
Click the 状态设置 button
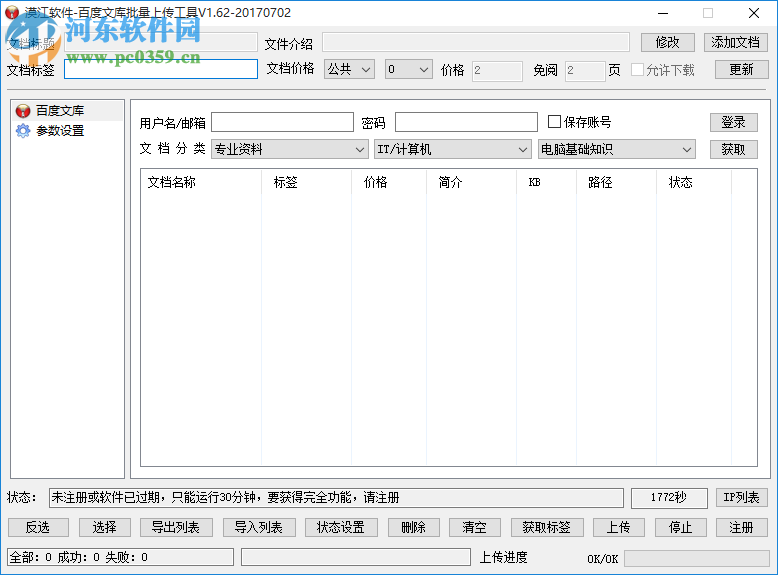(x=341, y=527)
